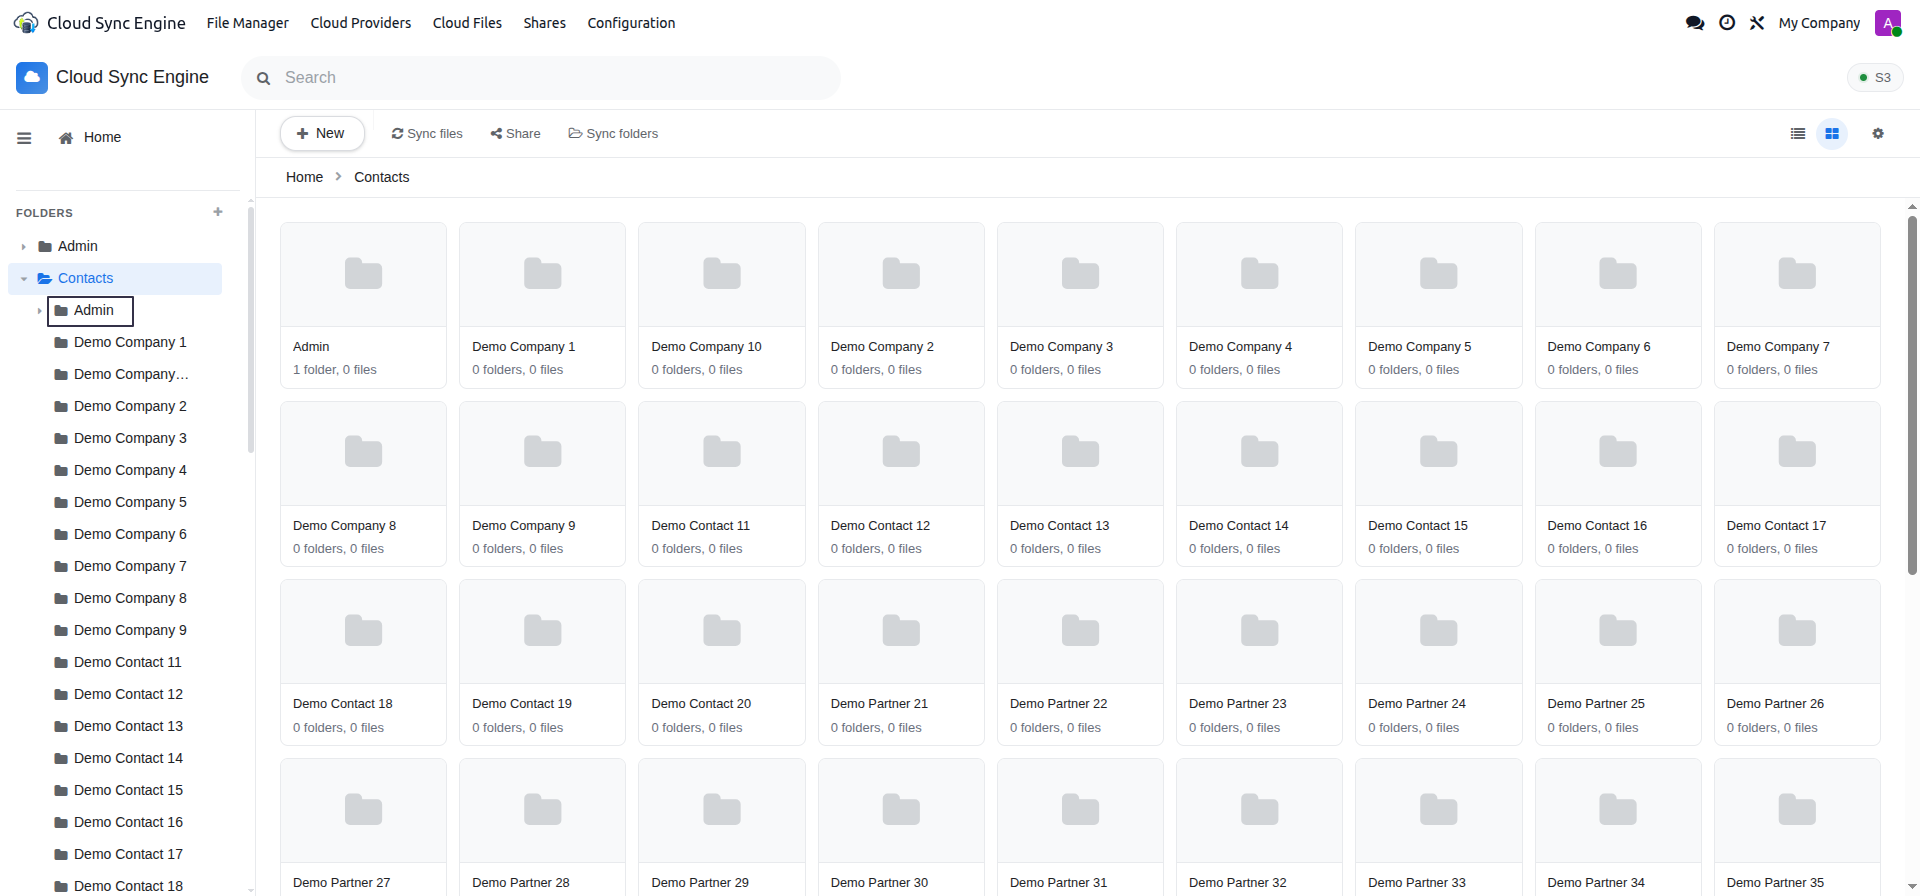Go to Home in sidebar
This screenshot has height=896, width=1920.
pos(90,138)
